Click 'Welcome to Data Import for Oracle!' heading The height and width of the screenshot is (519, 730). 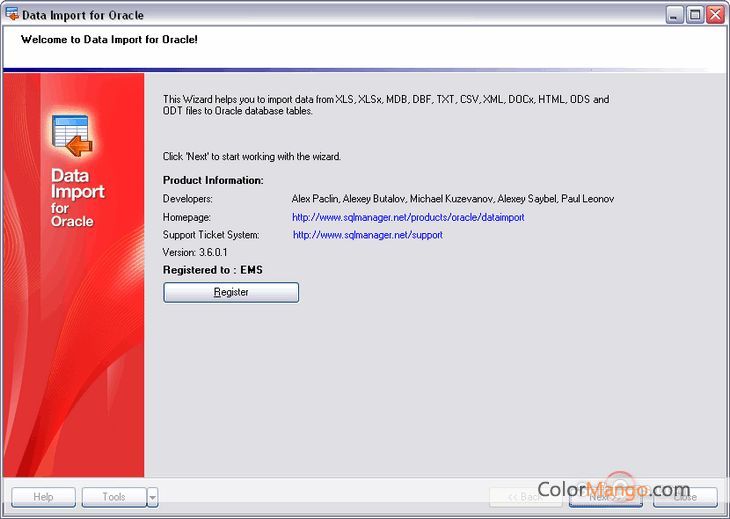pyautogui.click(x=109, y=40)
